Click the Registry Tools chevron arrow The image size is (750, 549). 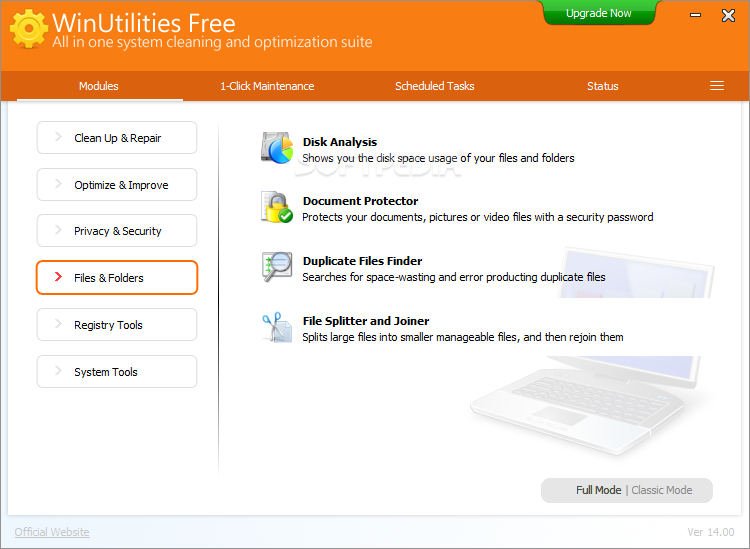[58, 324]
